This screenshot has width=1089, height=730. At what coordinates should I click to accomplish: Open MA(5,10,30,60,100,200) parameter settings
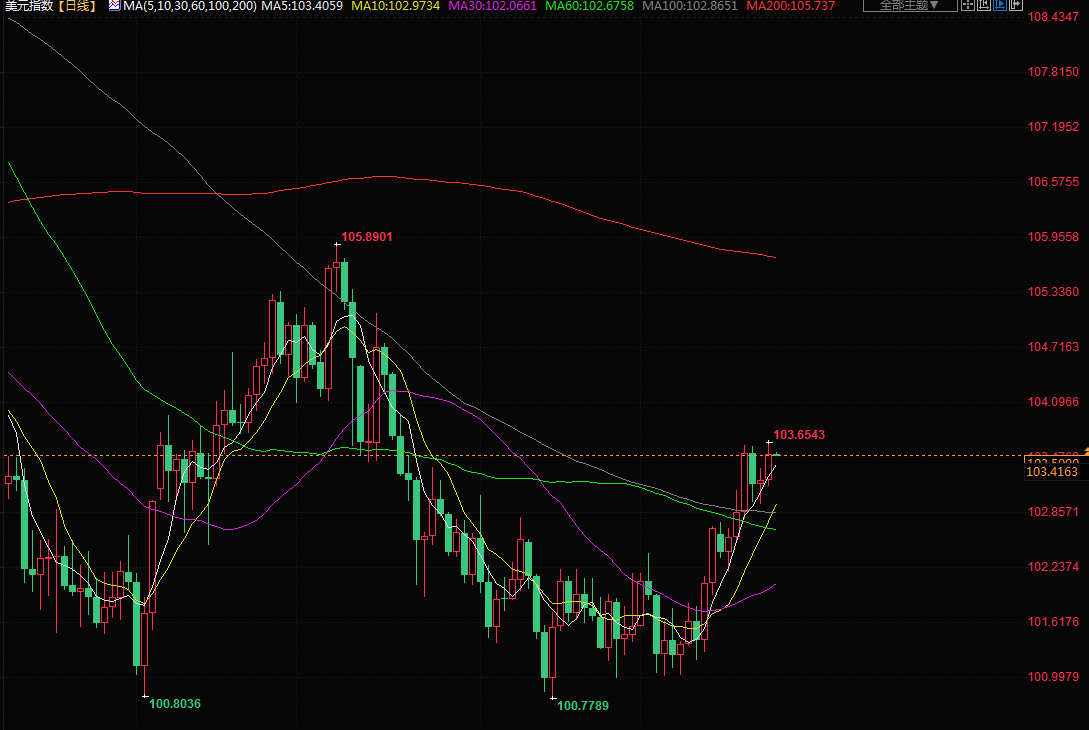coord(190,6)
